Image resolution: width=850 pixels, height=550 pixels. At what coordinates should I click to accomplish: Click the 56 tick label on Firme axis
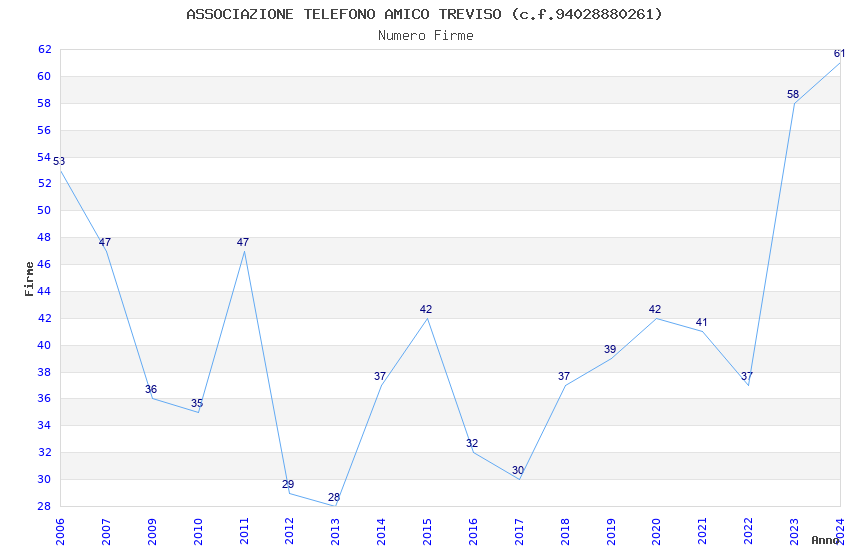(x=44, y=130)
